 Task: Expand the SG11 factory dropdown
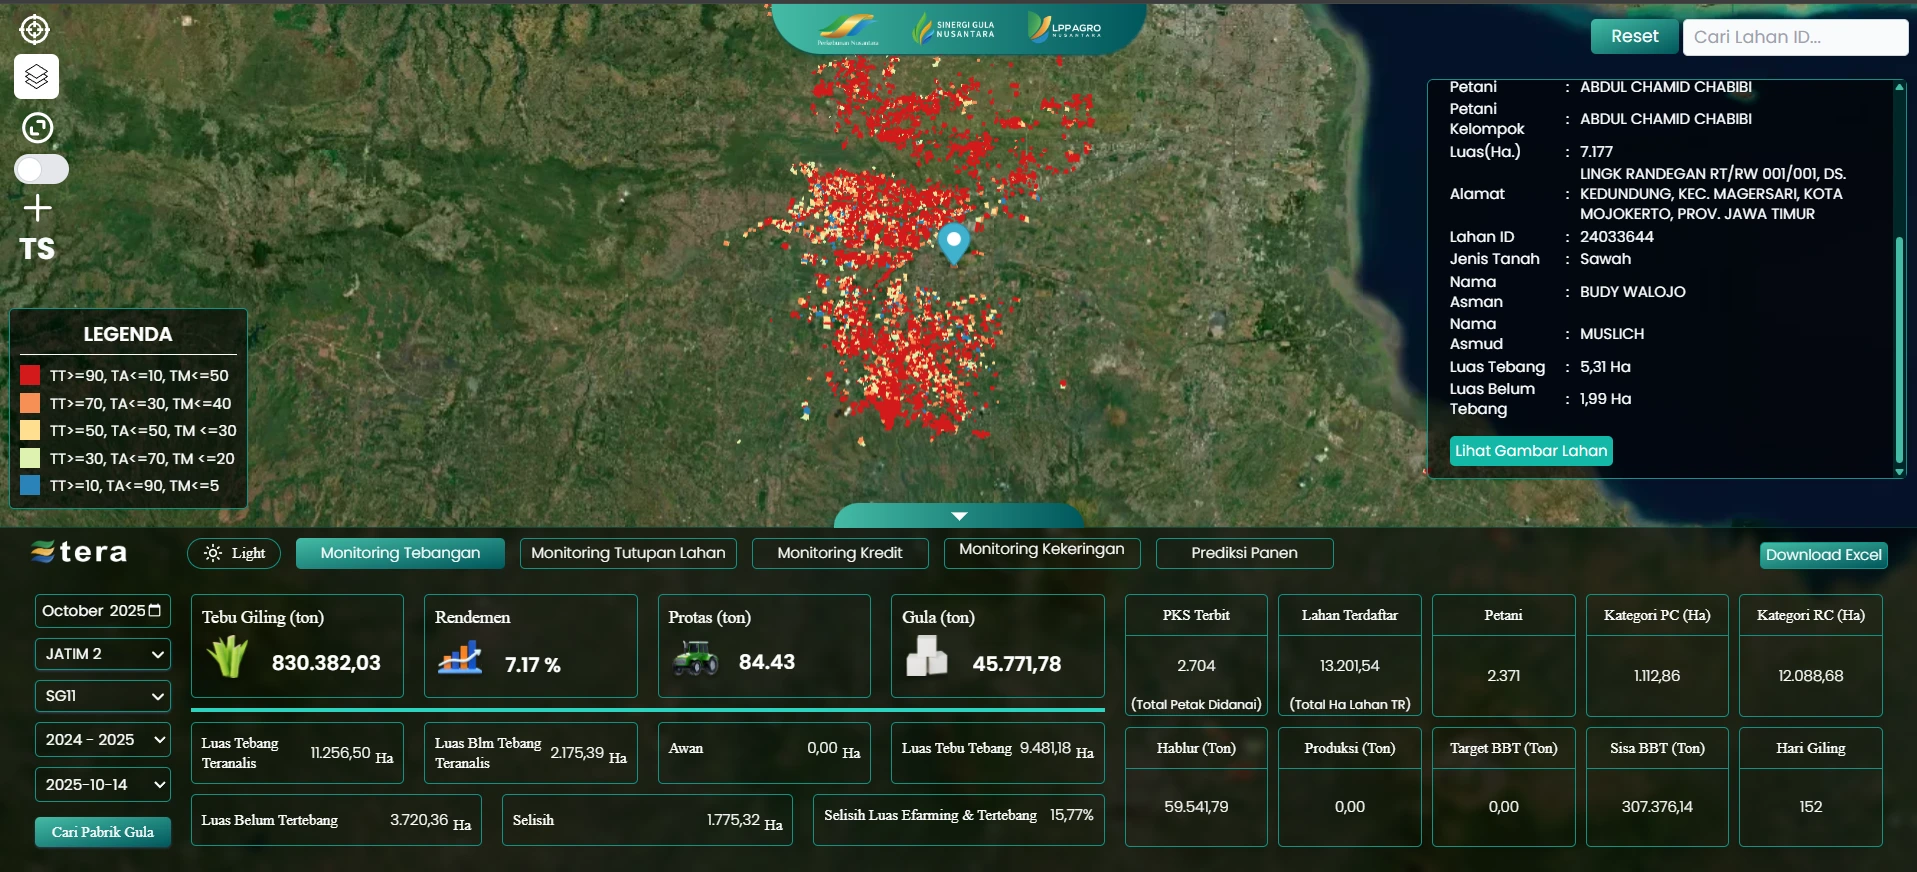103,696
